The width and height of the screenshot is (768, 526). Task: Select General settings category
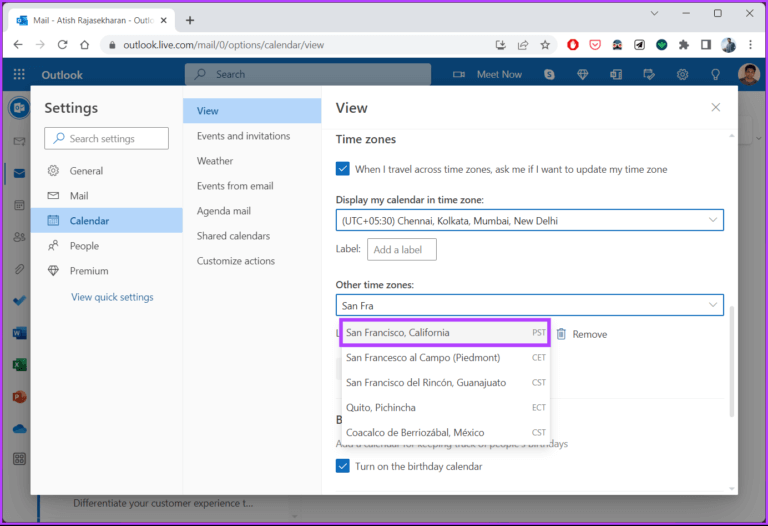click(107, 170)
